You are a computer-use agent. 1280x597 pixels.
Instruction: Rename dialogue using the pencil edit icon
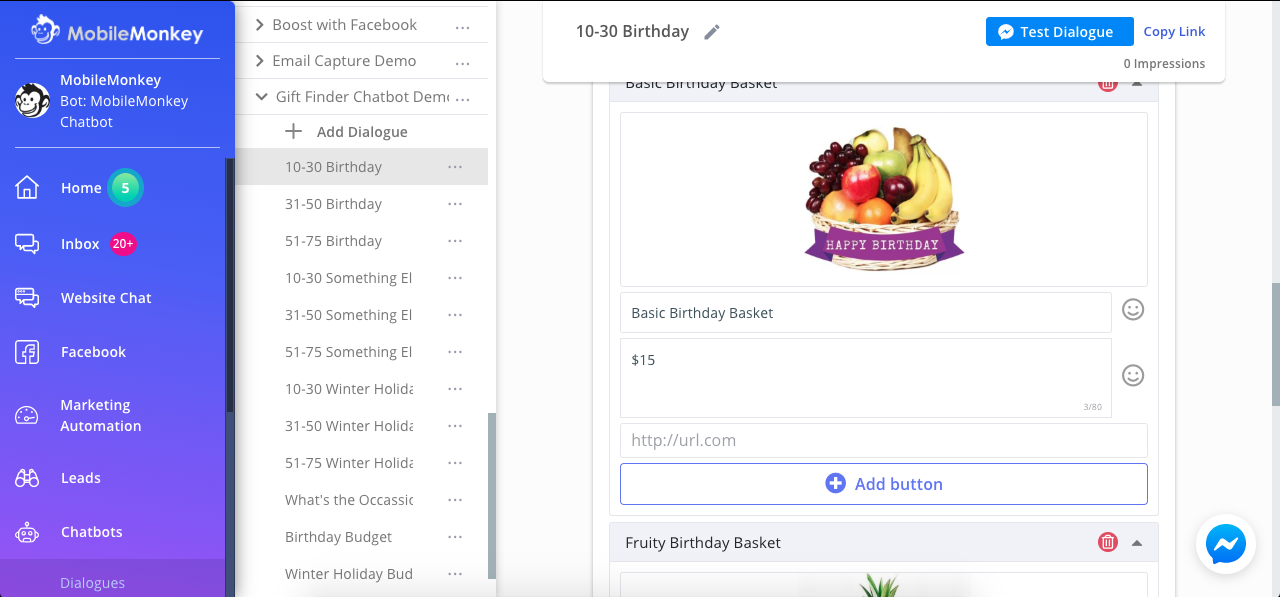[711, 31]
